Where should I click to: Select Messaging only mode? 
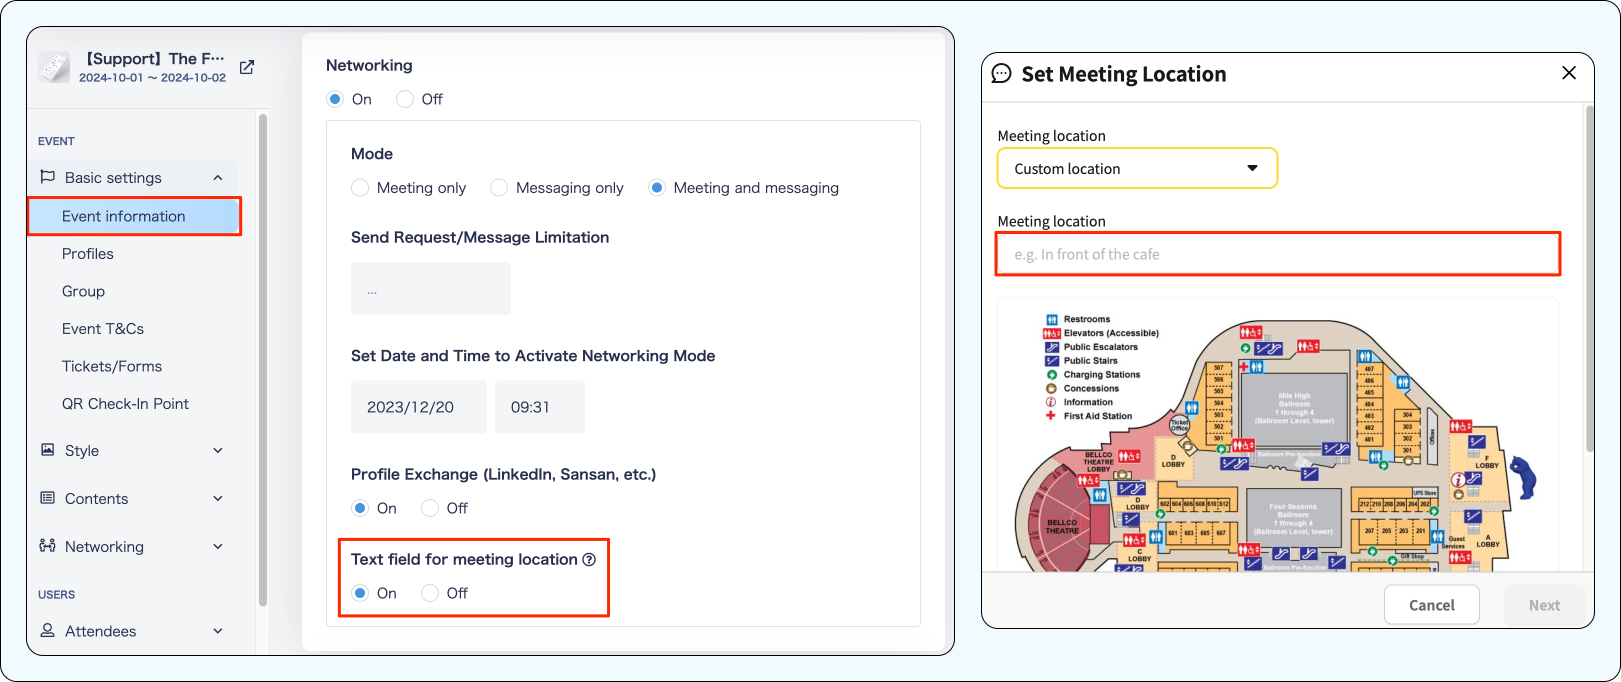click(499, 188)
